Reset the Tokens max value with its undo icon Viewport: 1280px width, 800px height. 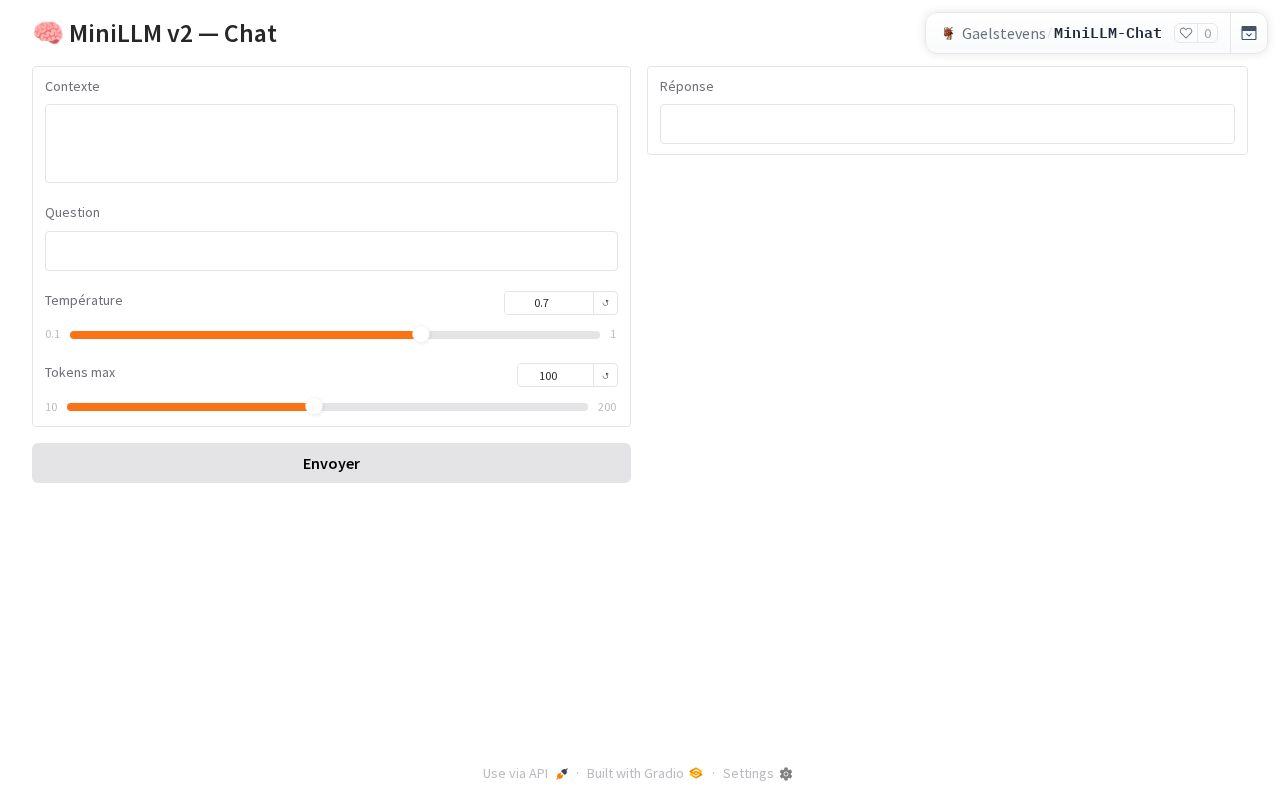(x=605, y=375)
